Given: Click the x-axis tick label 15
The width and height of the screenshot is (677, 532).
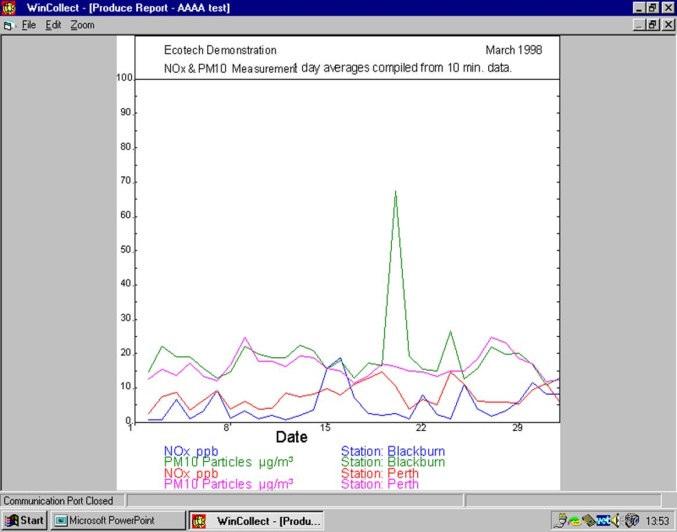Looking at the screenshot, I should click(x=325, y=428).
